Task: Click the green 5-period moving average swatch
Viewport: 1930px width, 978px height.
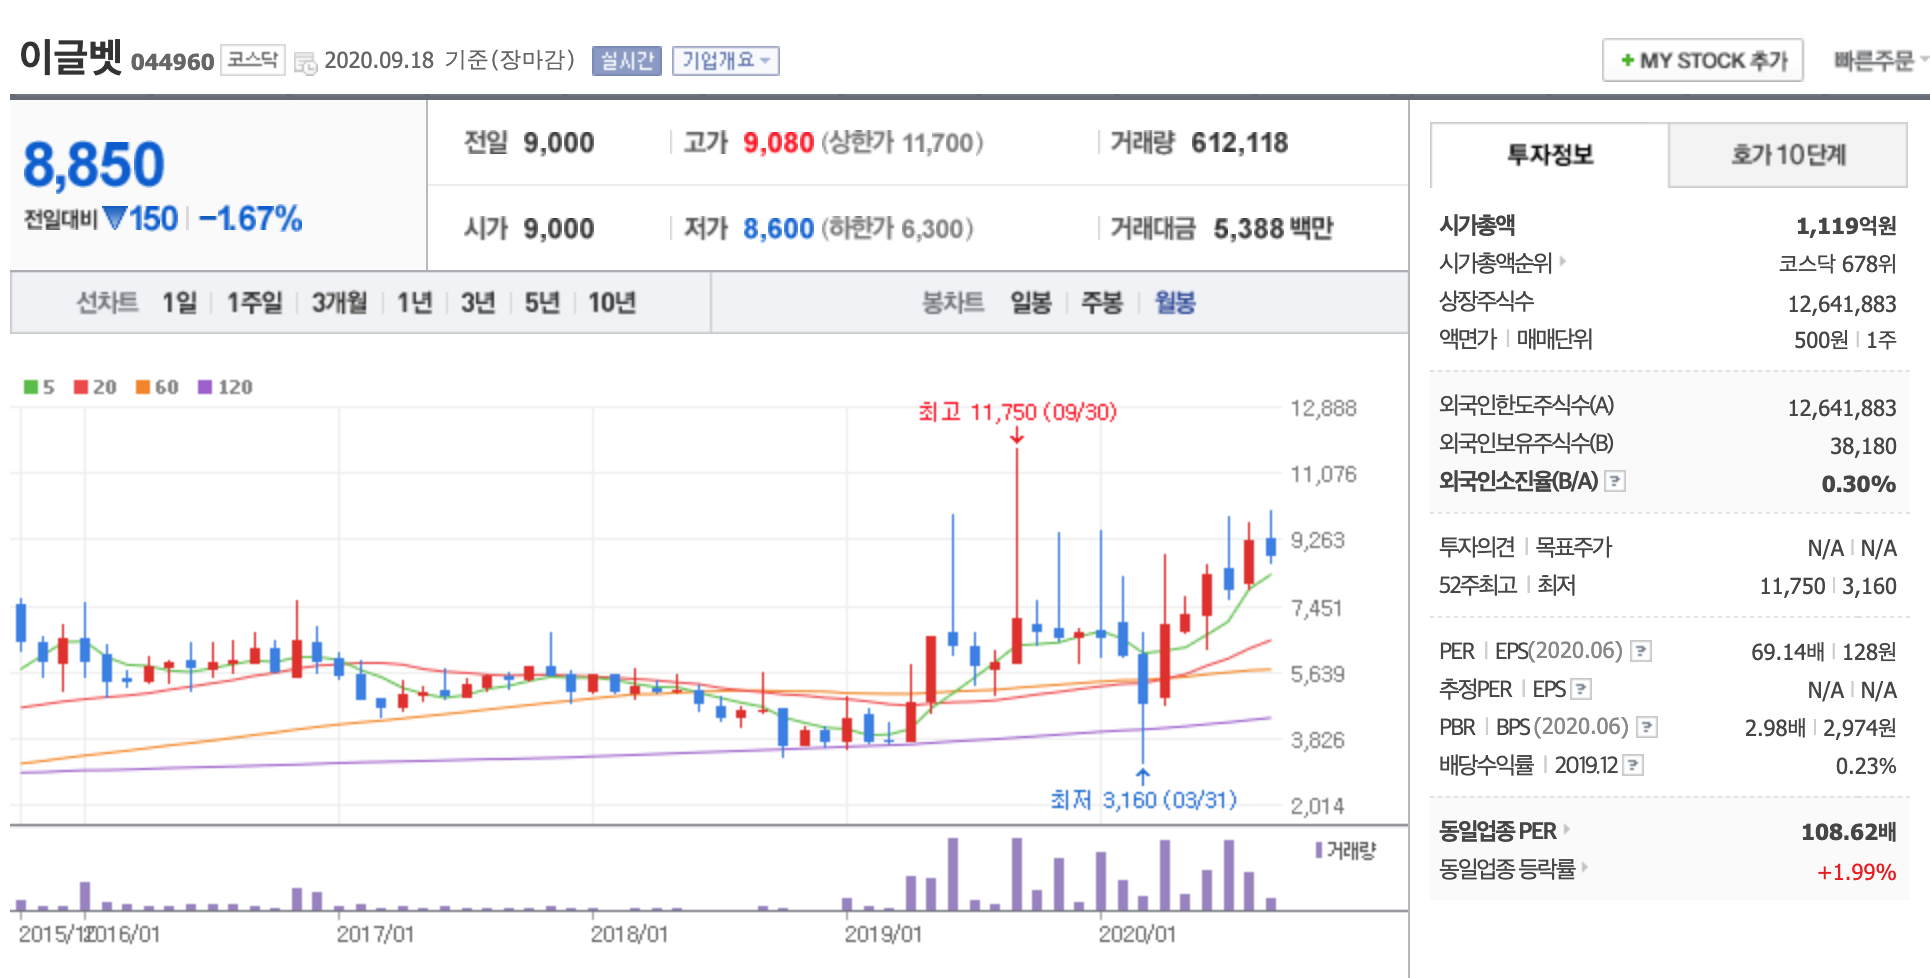Action: (31, 387)
